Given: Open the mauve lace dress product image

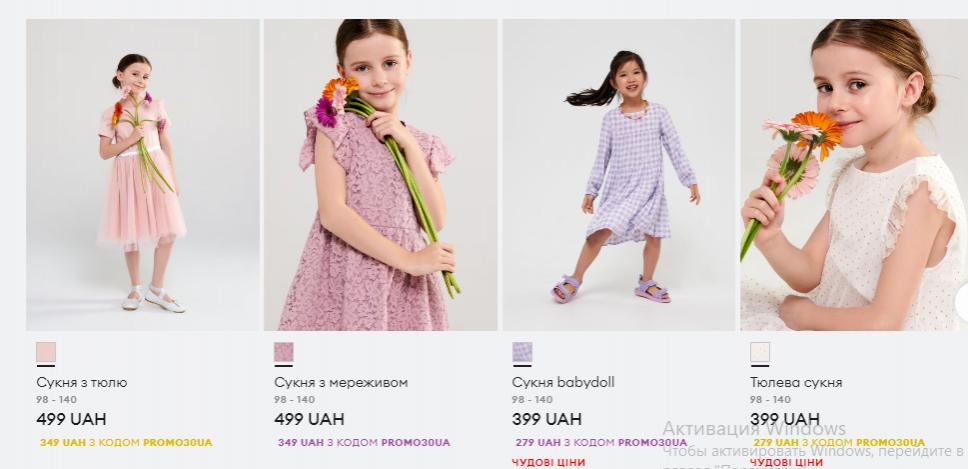Looking at the screenshot, I should [x=380, y=175].
